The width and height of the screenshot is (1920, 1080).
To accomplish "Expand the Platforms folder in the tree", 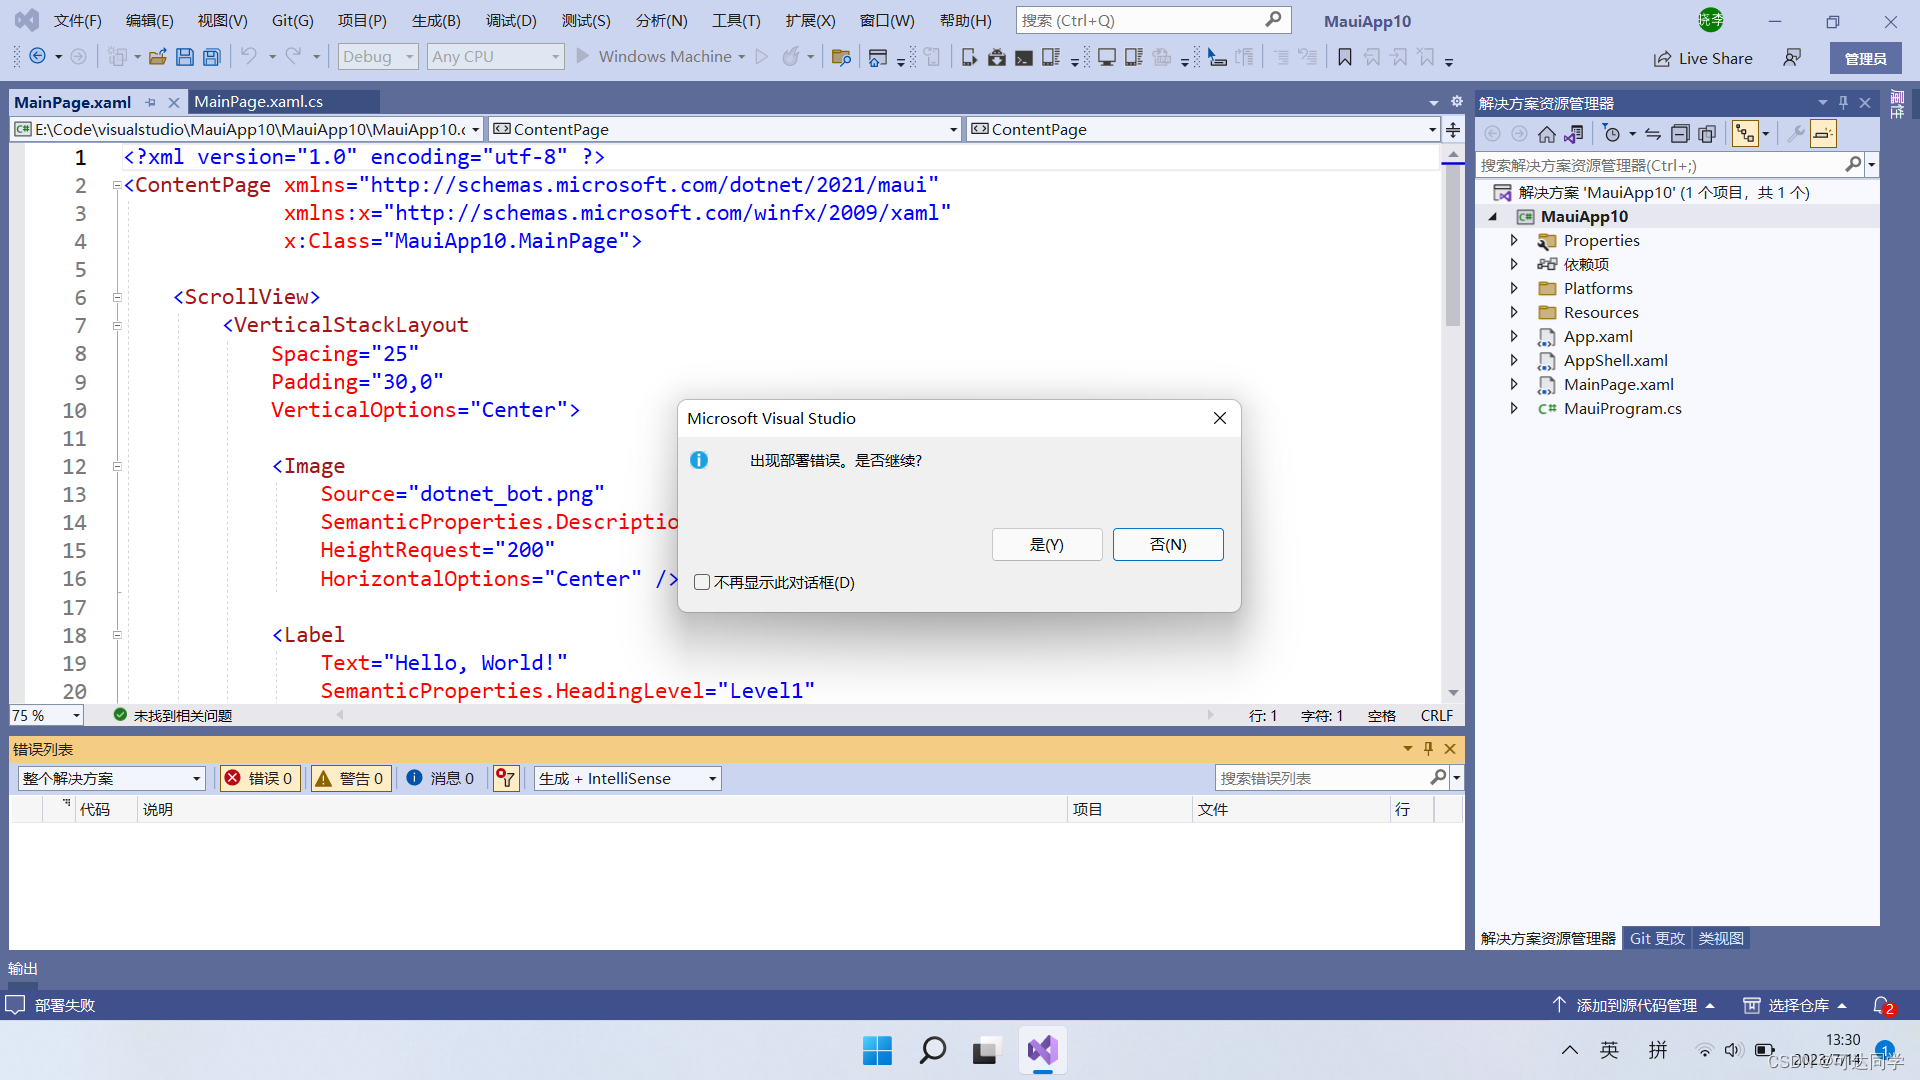I will (x=1514, y=288).
